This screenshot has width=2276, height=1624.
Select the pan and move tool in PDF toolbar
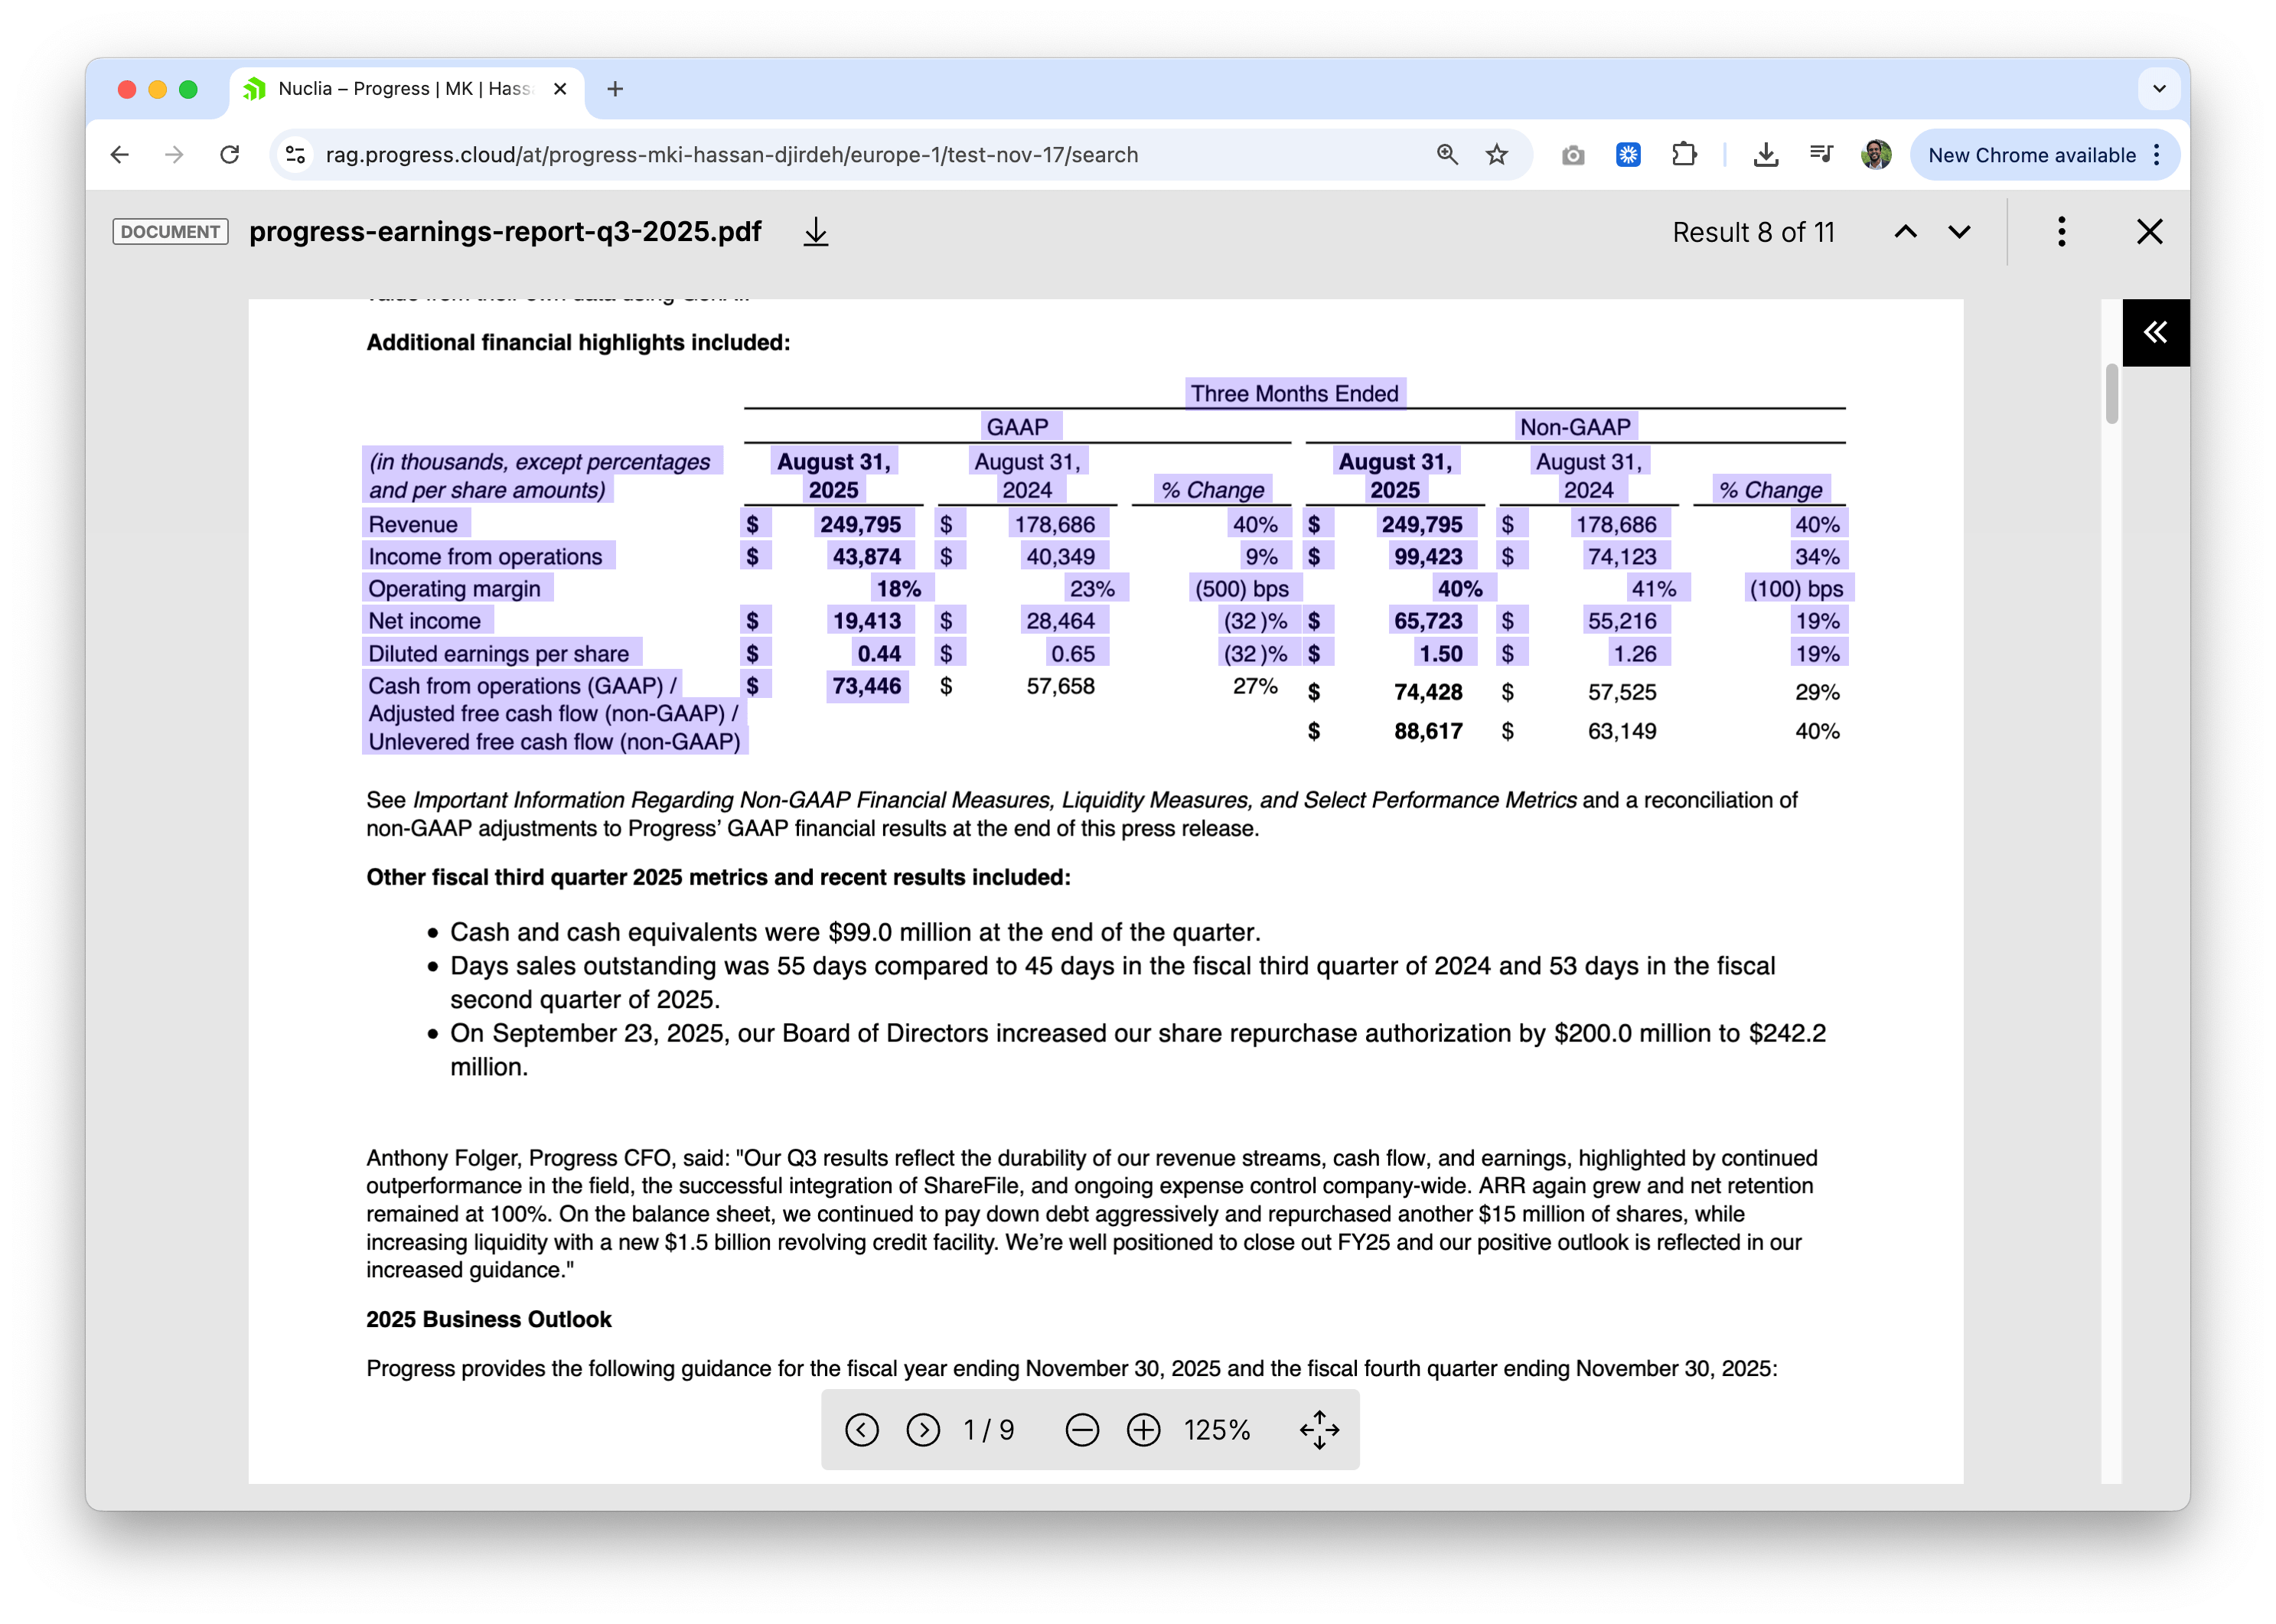click(x=1320, y=1430)
